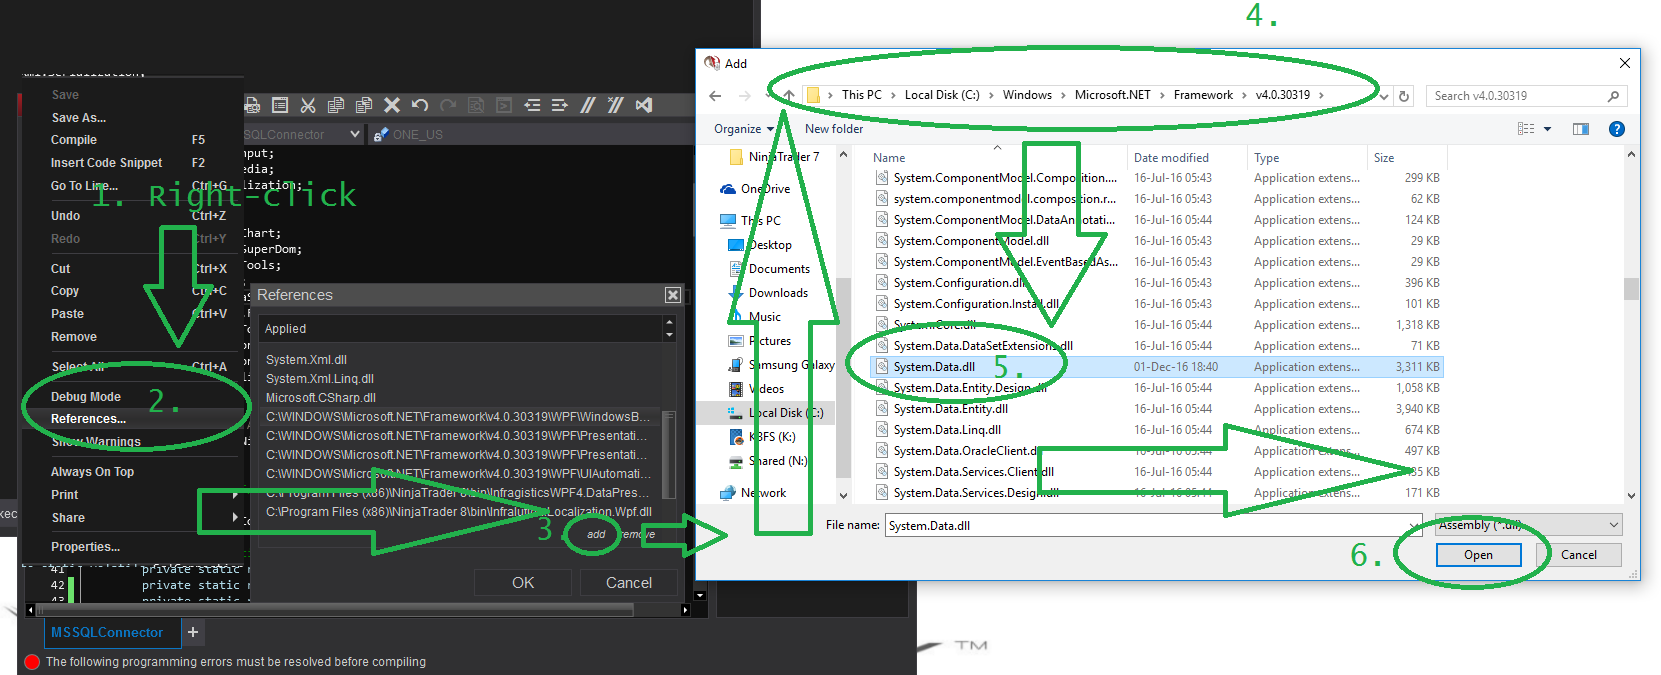Click the uncomment selection icon
The image size is (1661, 675).
[616, 105]
